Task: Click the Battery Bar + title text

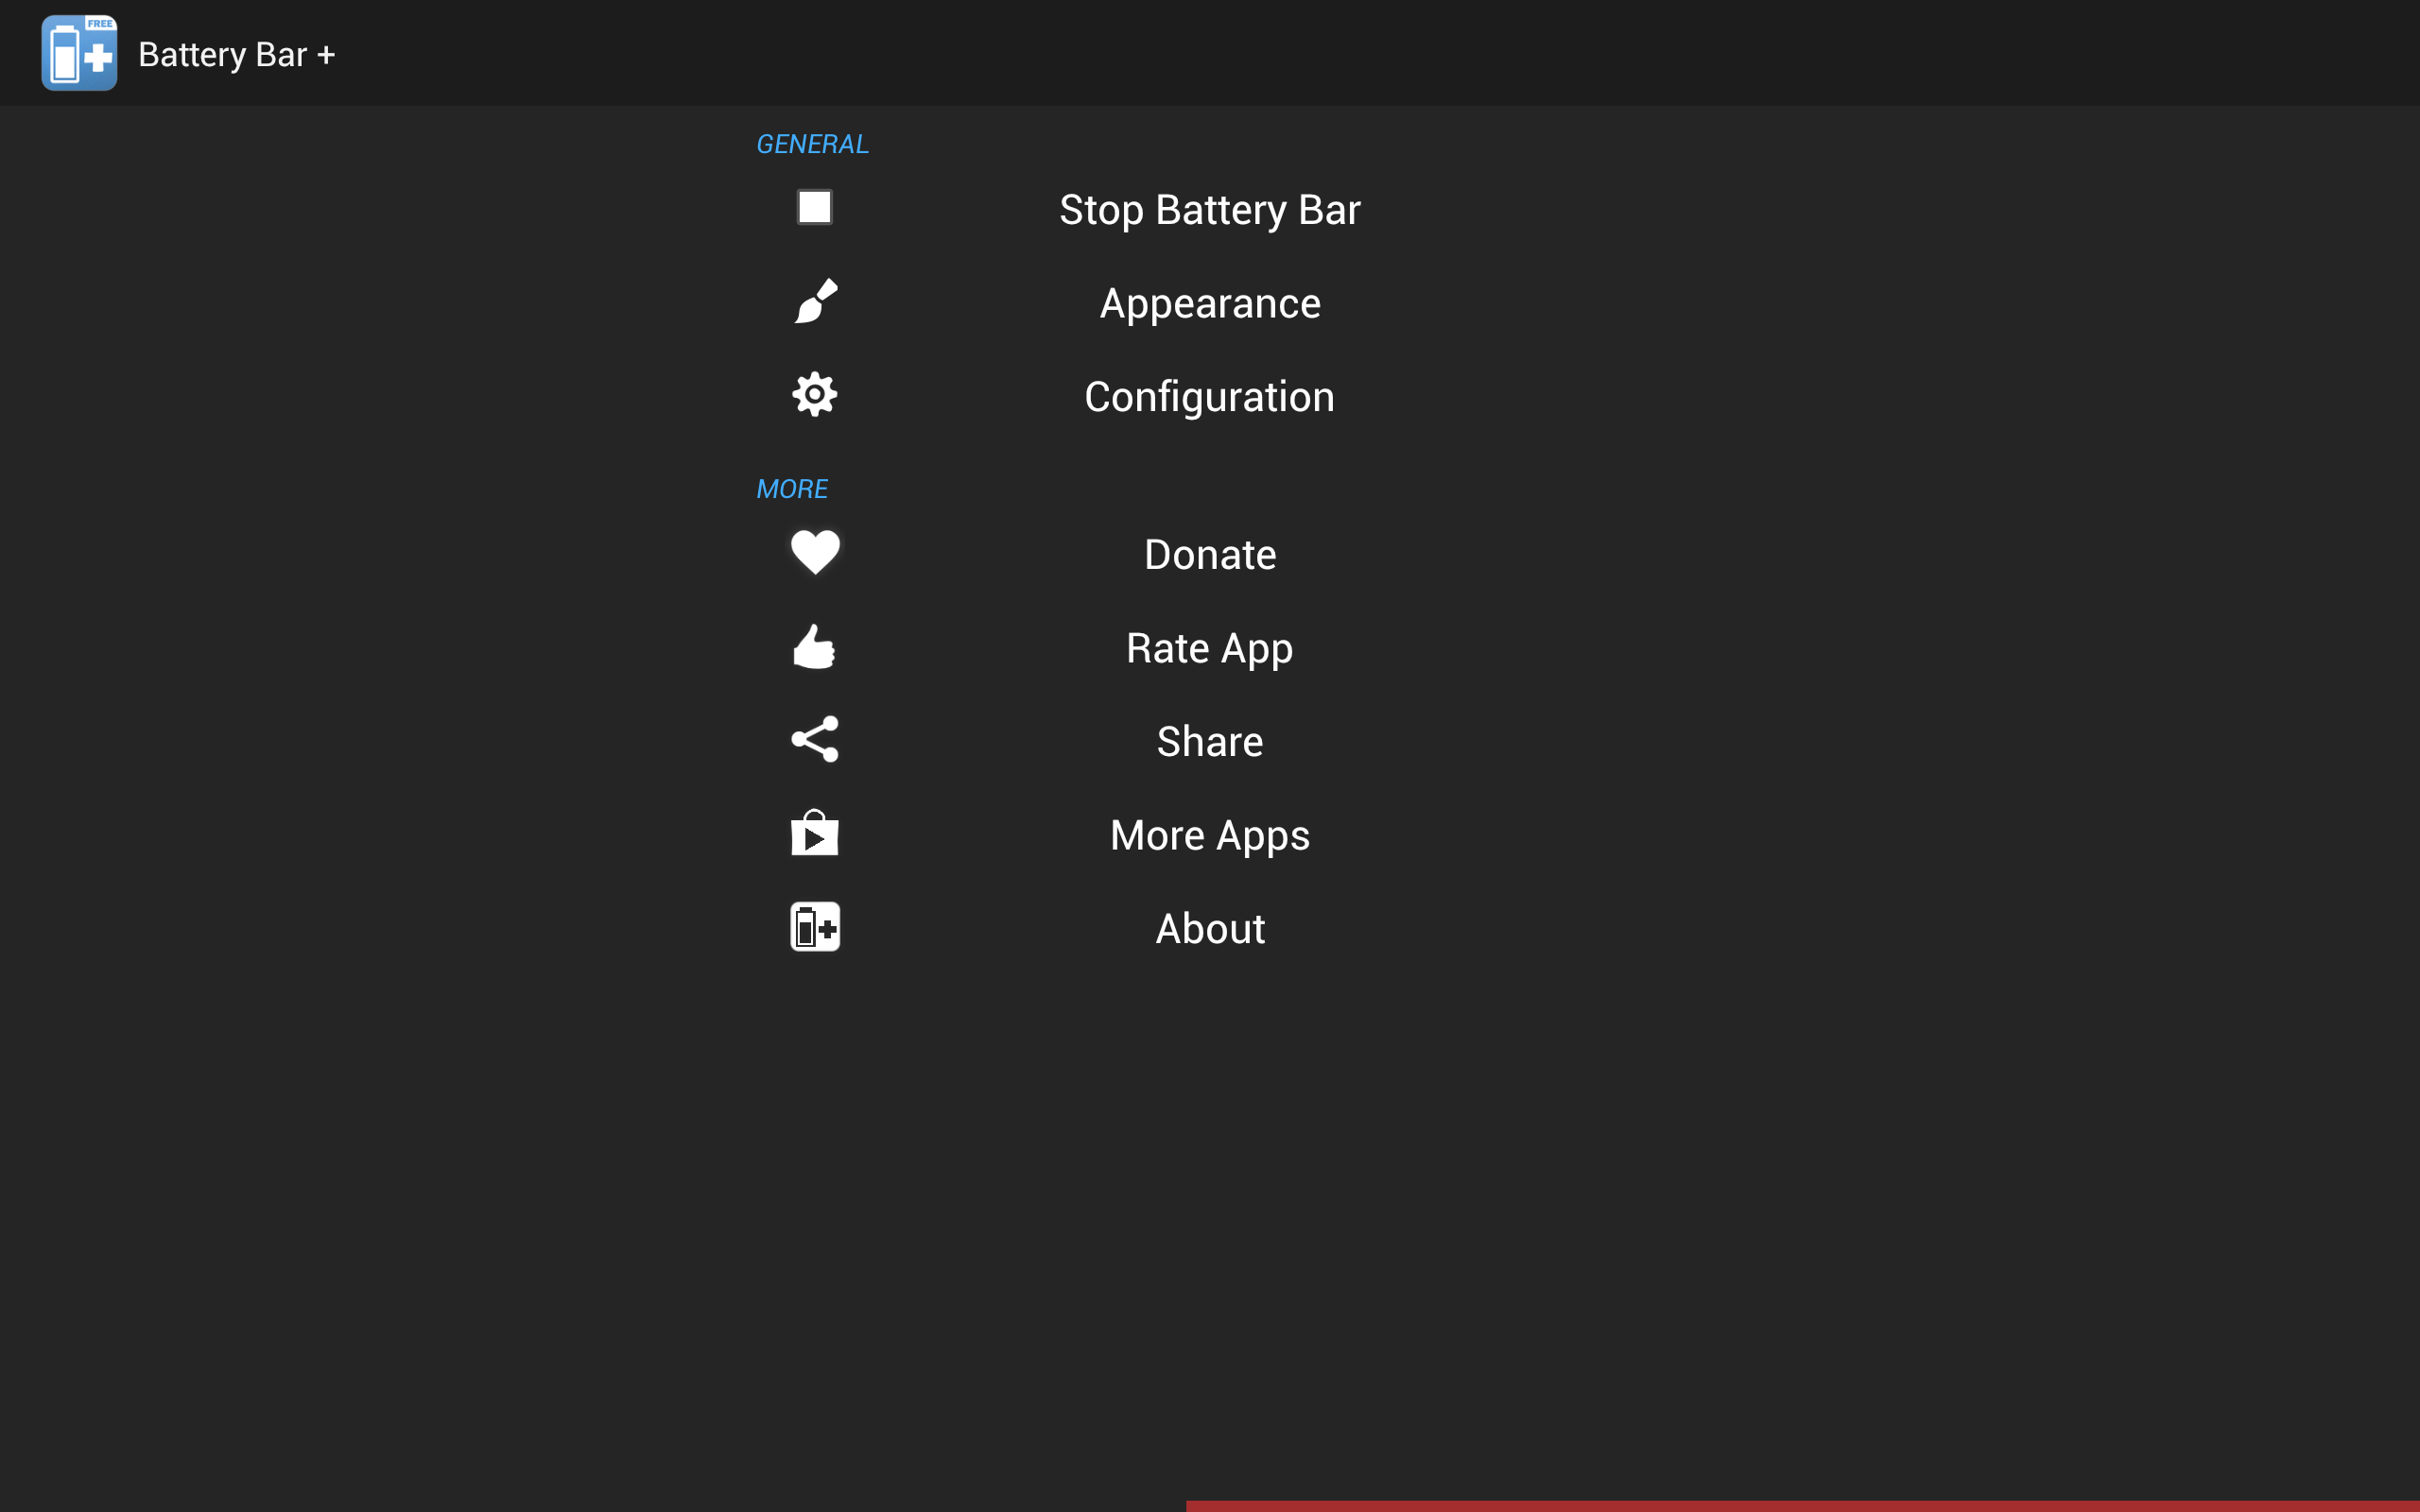Action: tap(236, 54)
